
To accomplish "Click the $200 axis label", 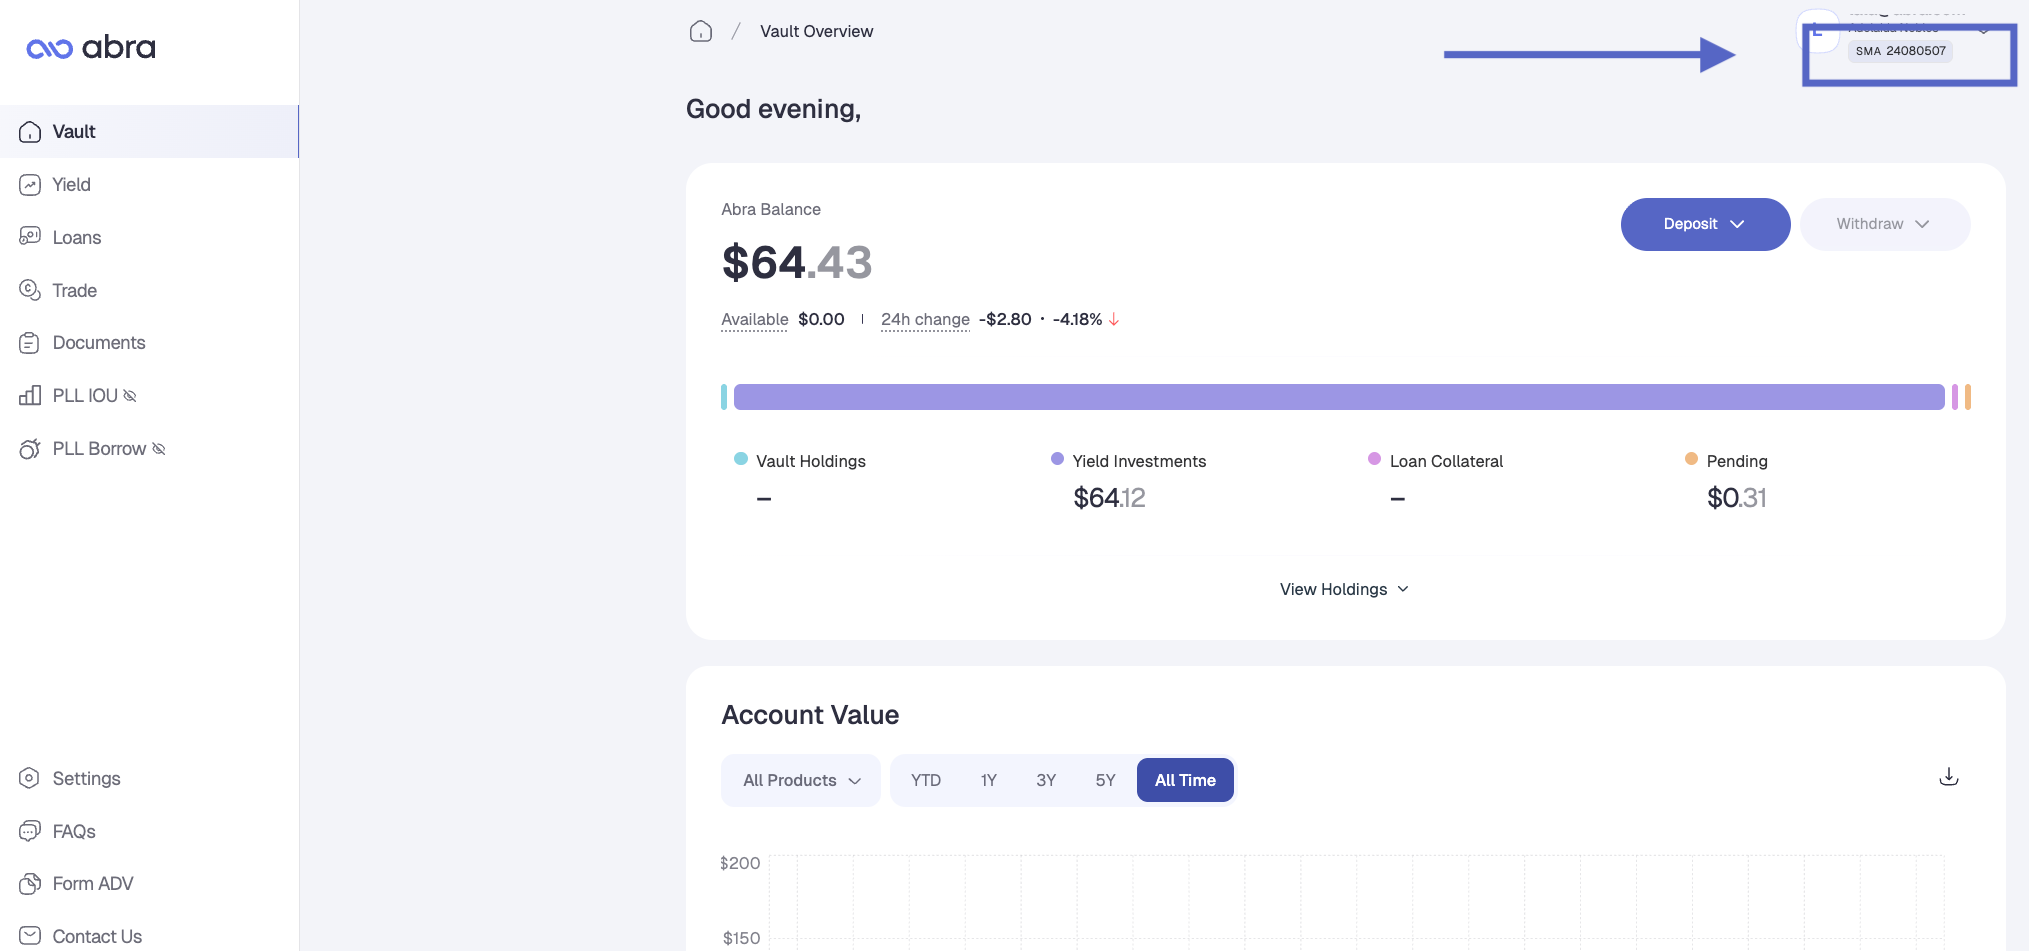I will [740, 863].
